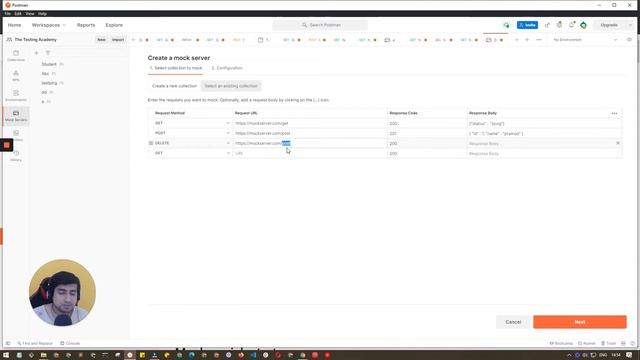
Task: Switch to the Select collection to mock step tab
Action: [176, 68]
